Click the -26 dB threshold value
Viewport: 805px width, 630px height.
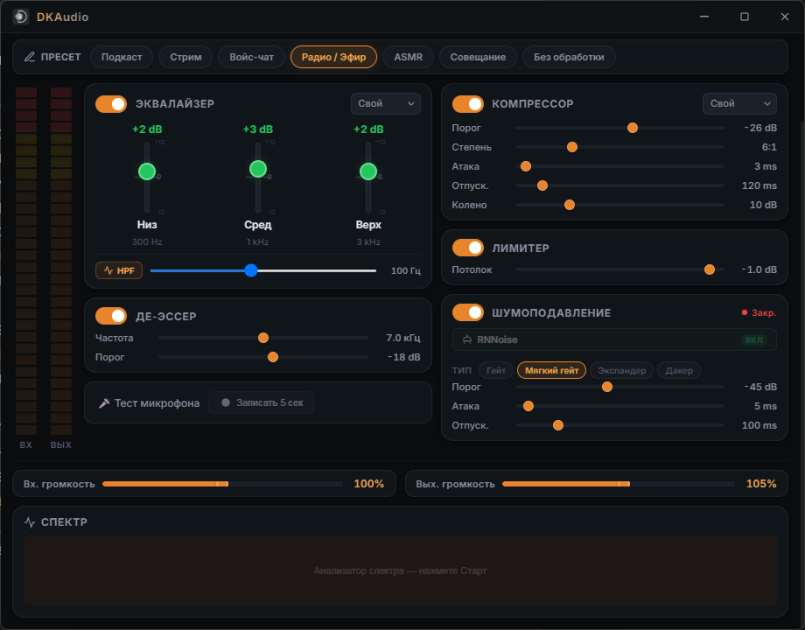point(760,128)
